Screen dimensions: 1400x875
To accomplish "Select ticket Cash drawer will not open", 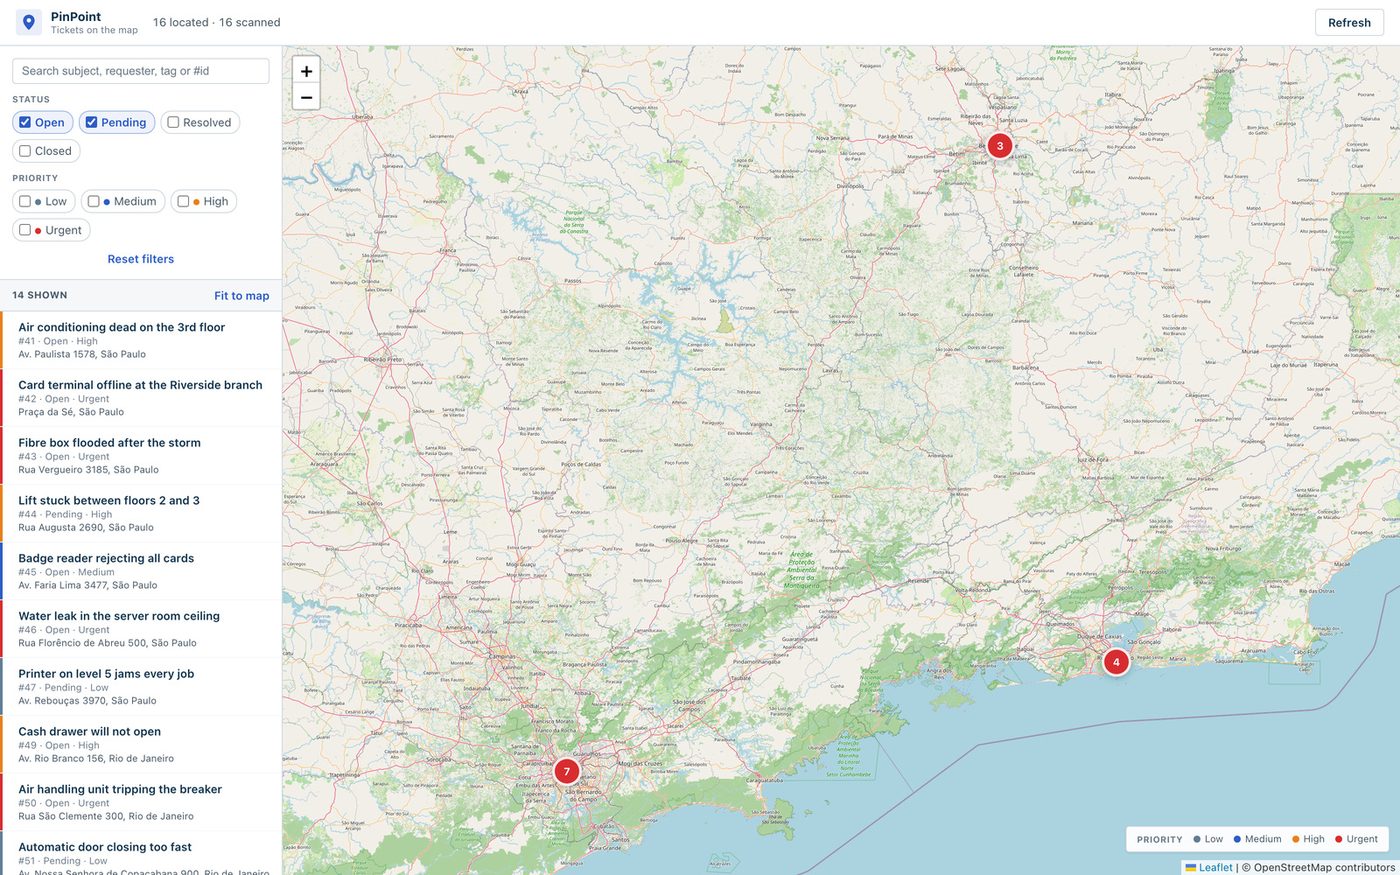I will click(141, 745).
